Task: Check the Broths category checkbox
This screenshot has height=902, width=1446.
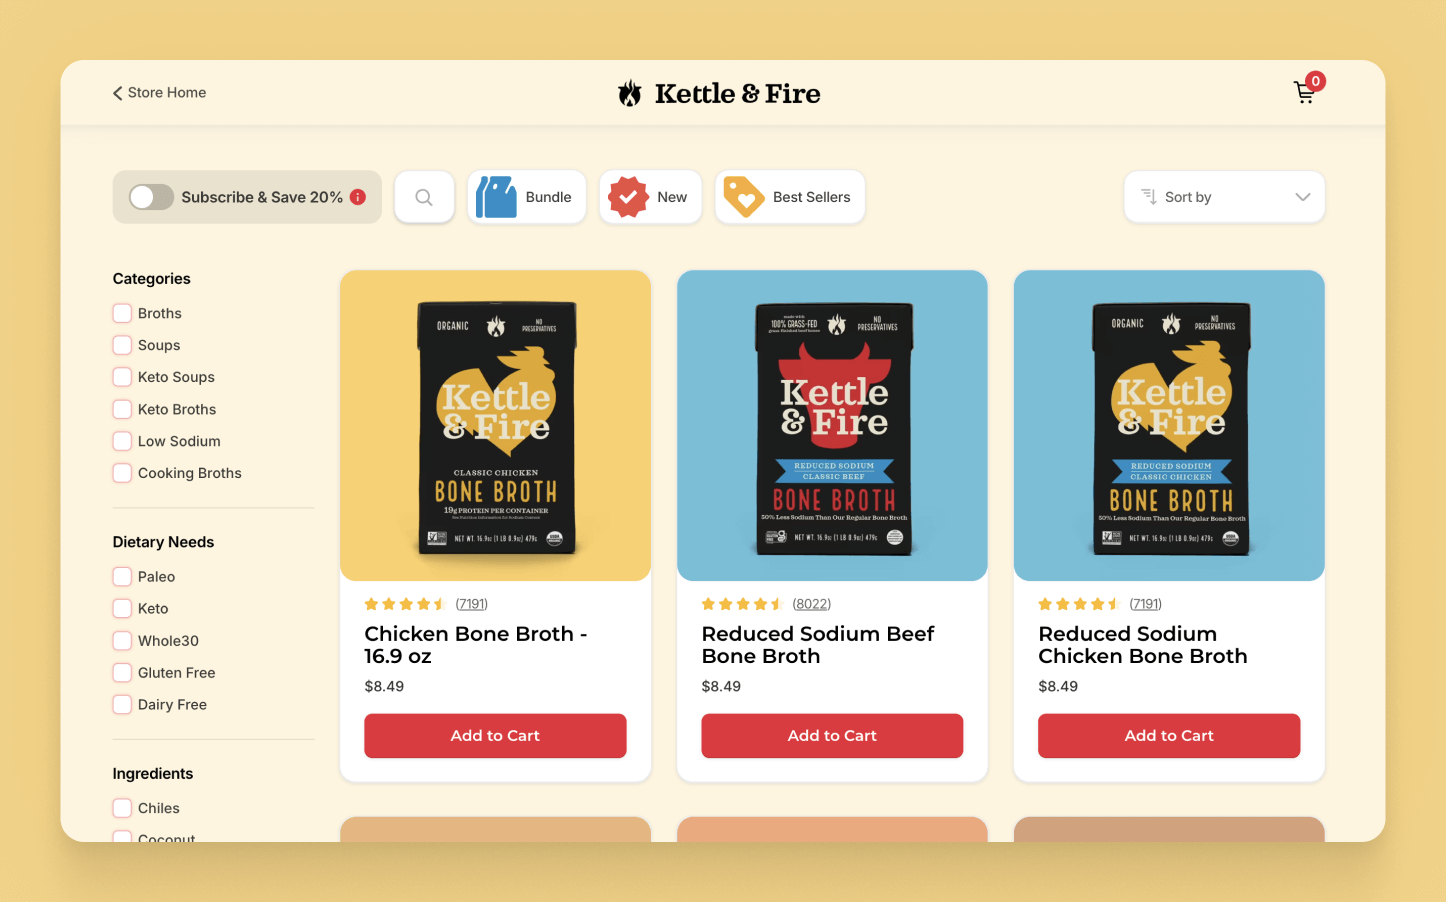Action: pos(122,313)
